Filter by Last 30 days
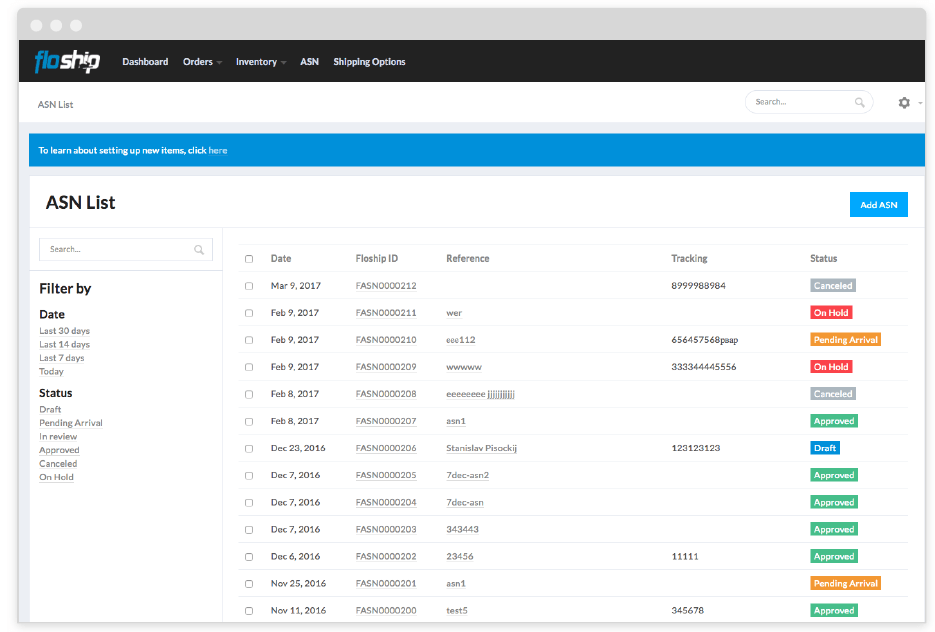The height and width of the screenshot is (632, 935). pyautogui.click(x=64, y=331)
